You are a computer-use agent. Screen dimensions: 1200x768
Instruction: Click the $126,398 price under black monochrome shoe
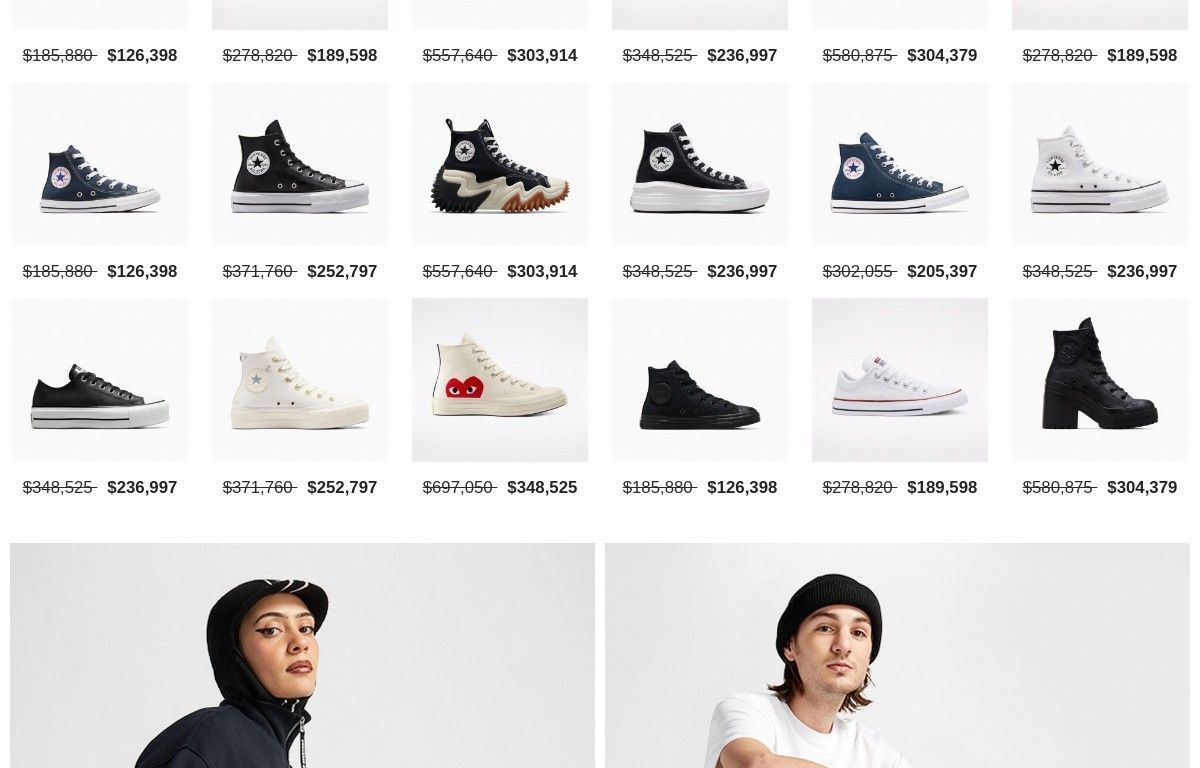click(x=742, y=488)
